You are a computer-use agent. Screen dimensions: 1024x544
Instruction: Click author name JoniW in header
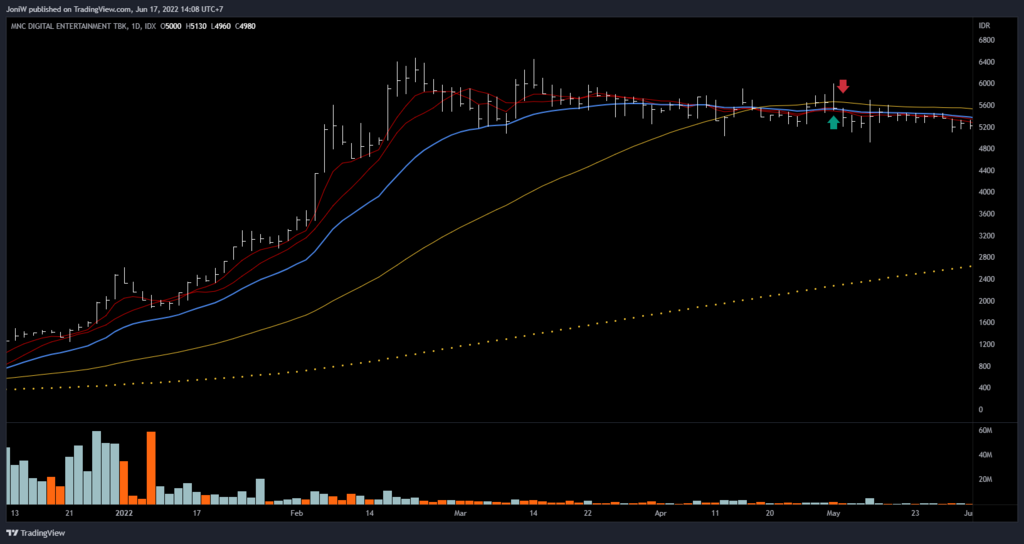pyautogui.click(x=17, y=8)
